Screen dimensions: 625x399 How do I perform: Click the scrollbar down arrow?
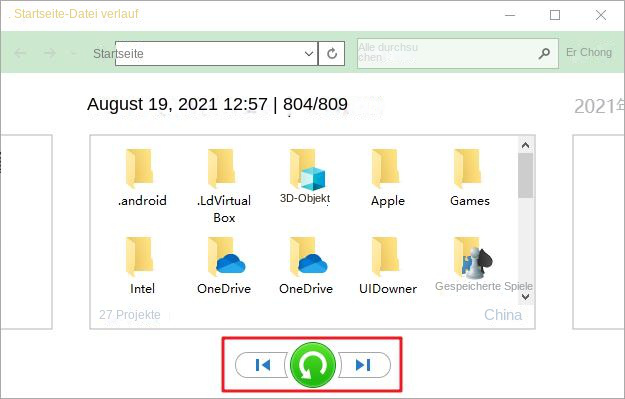coord(525,297)
